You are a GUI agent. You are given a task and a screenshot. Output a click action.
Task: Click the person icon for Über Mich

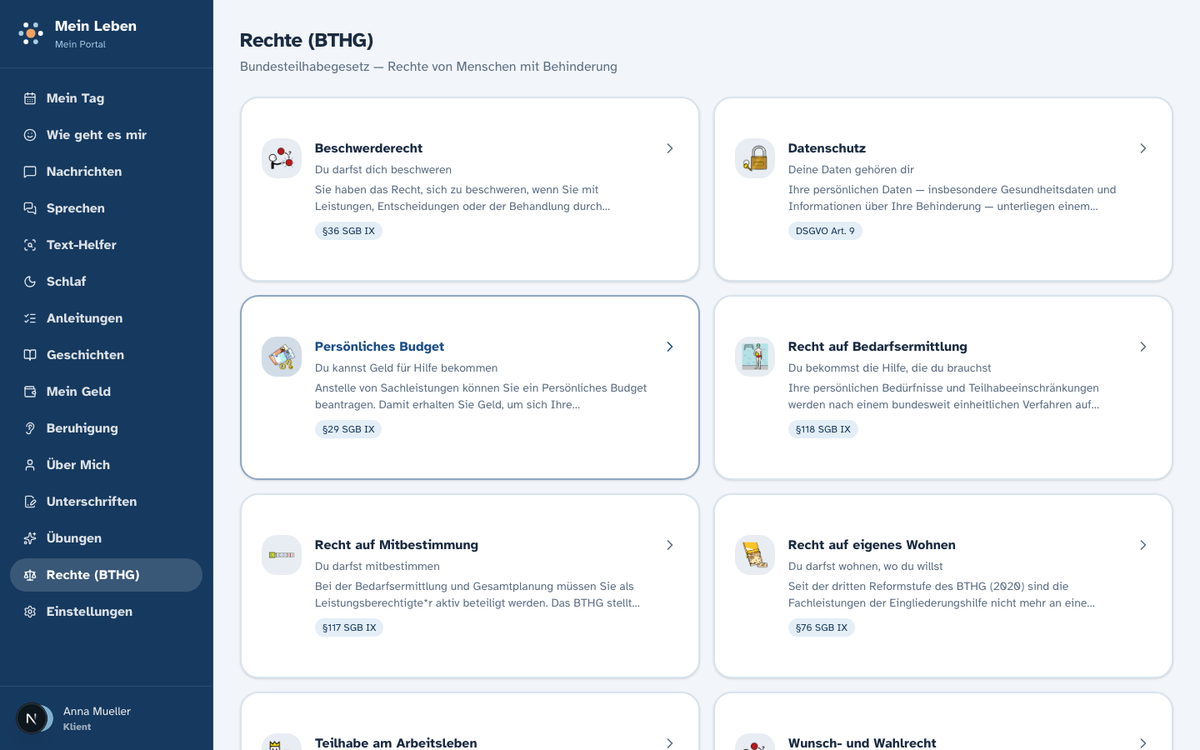coord(30,465)
